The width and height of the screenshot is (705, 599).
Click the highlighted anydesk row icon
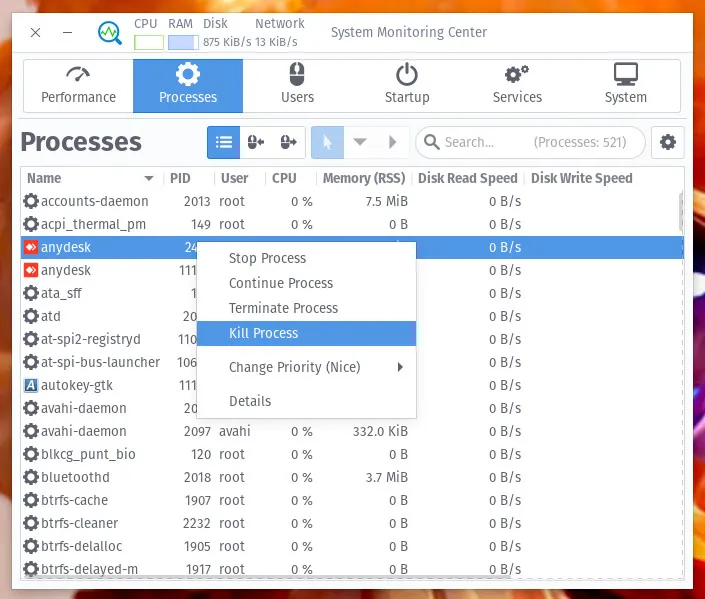pyautogui.click(x=31, y=247)
